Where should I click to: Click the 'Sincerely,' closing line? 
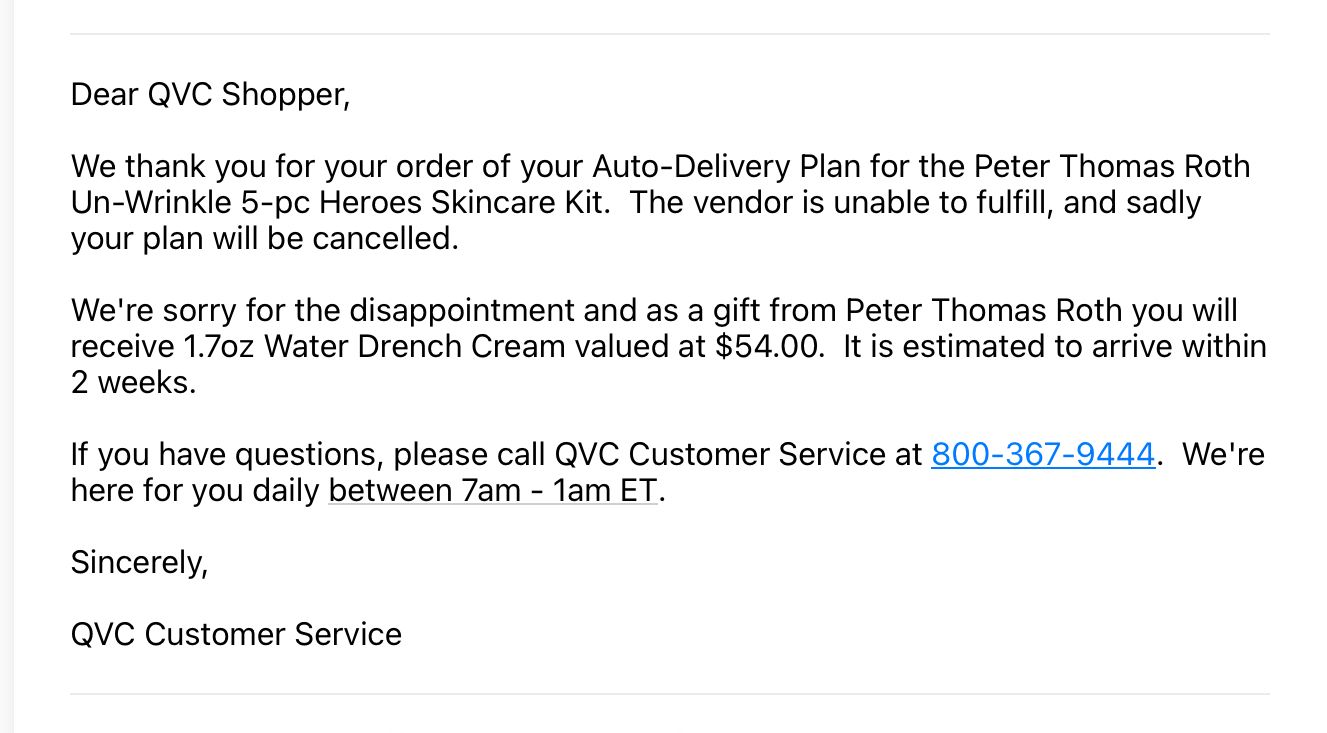[x=139, y=563]
